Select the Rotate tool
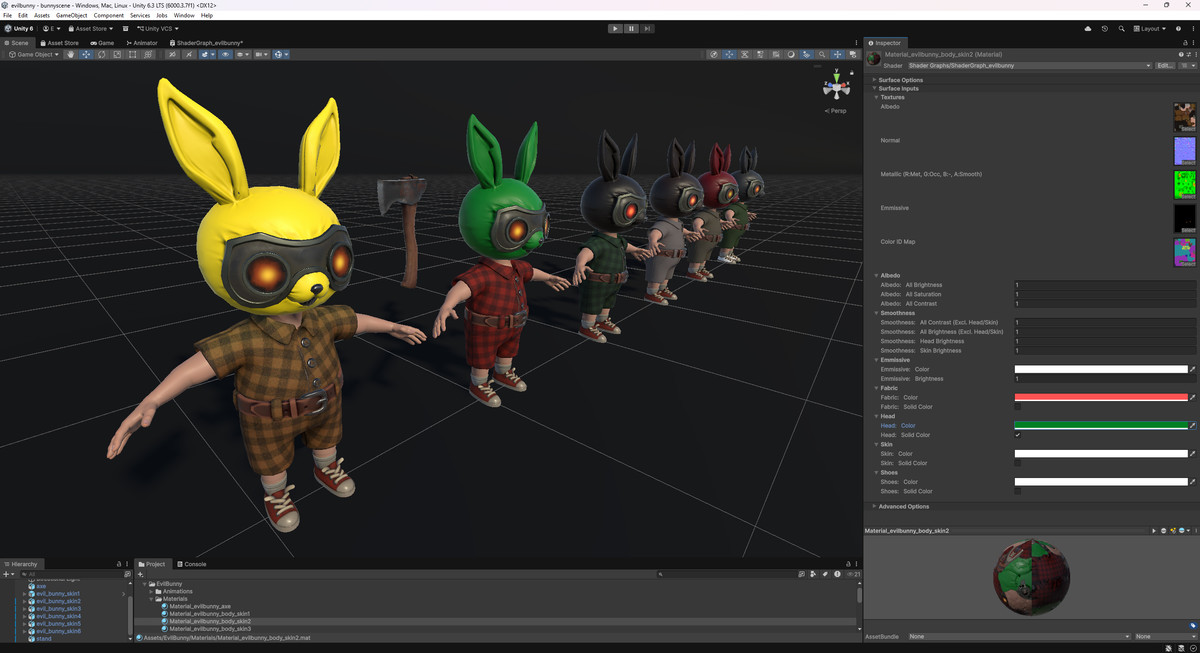The image size is (1200, 653). (102, 54)
